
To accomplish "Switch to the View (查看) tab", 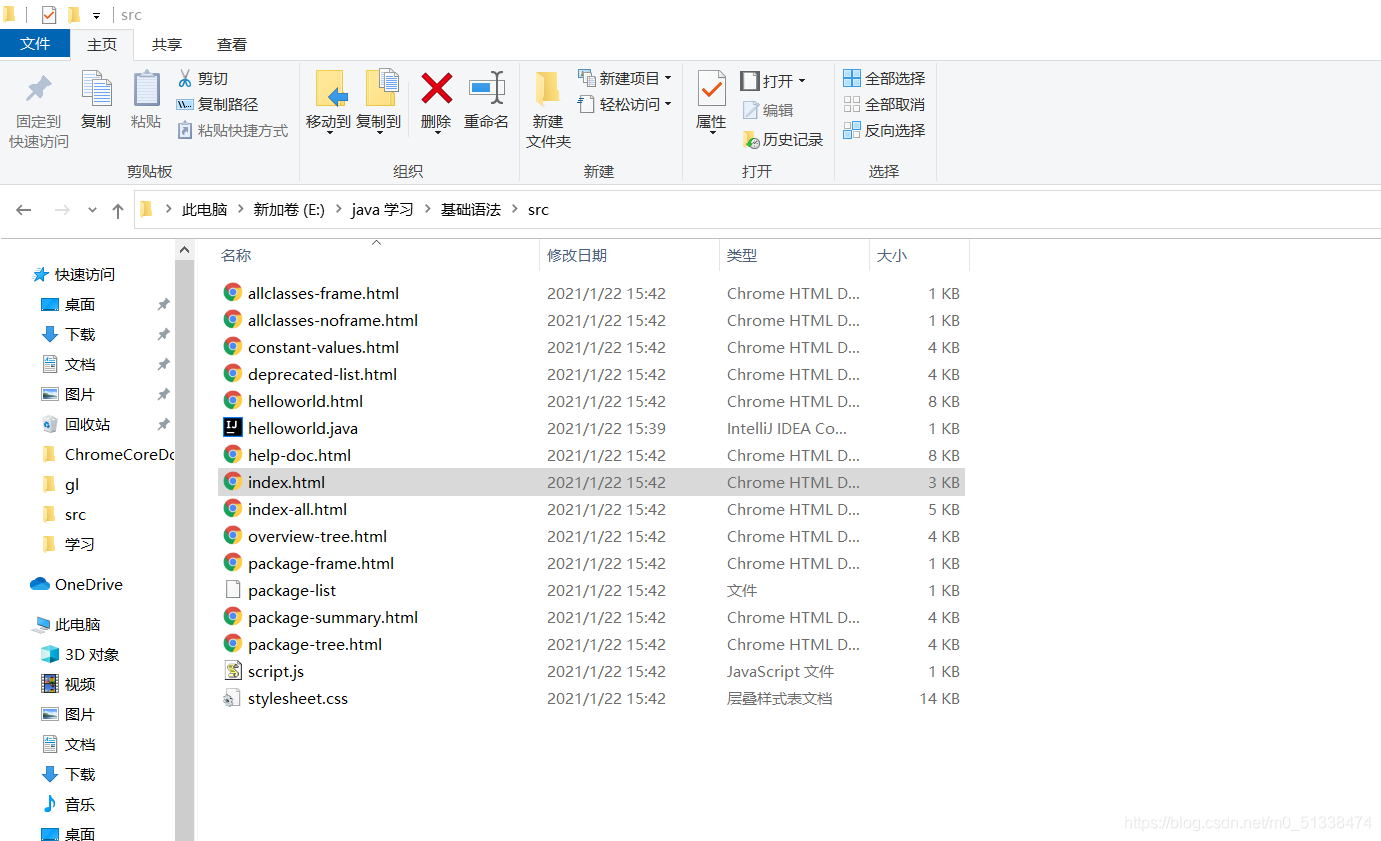I will 232,44.
